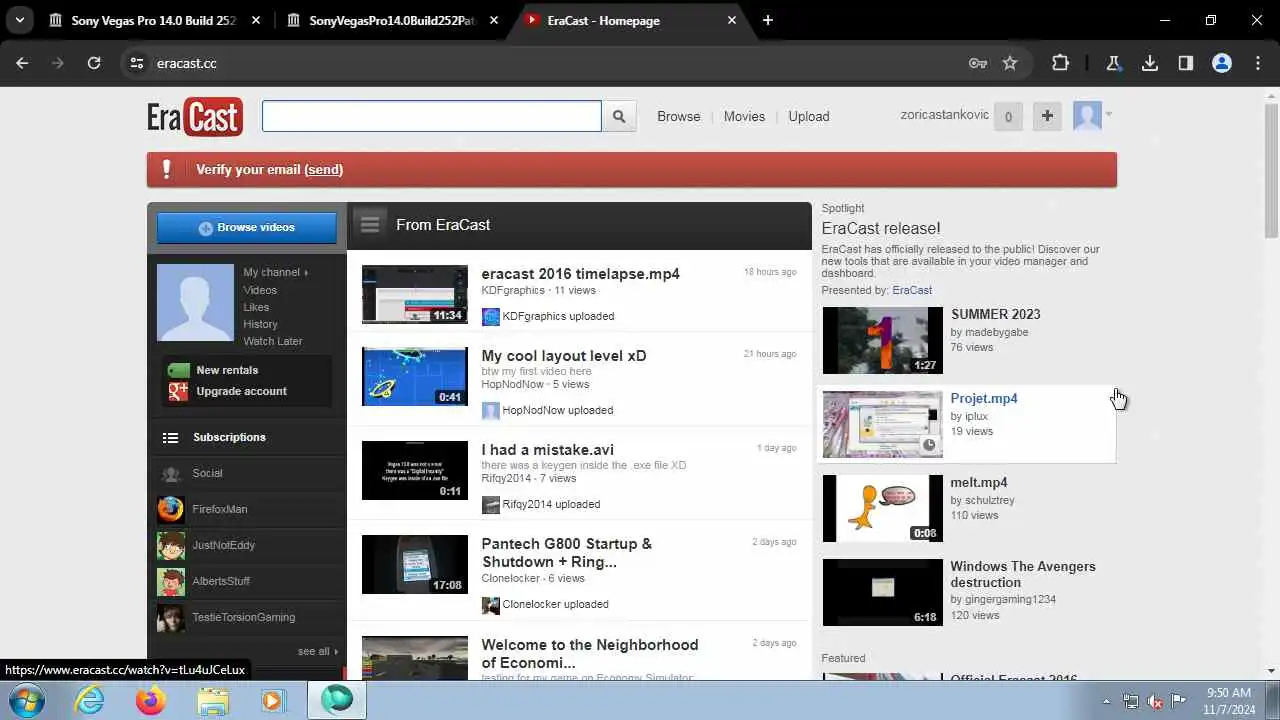Click into the EraCast search field
Image resolution: width=1280 pixels, height=720 pixels.
pos(432,116)
